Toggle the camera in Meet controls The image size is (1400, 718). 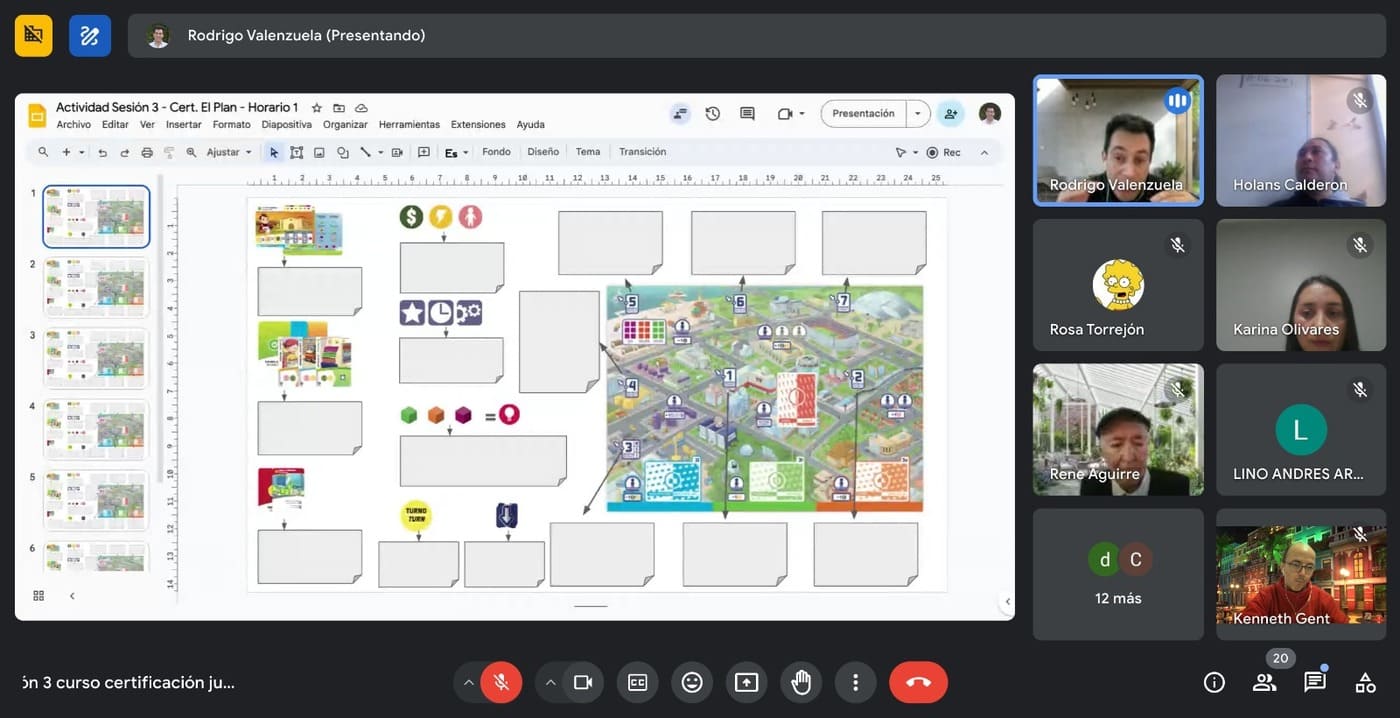[x=583, y=682]
